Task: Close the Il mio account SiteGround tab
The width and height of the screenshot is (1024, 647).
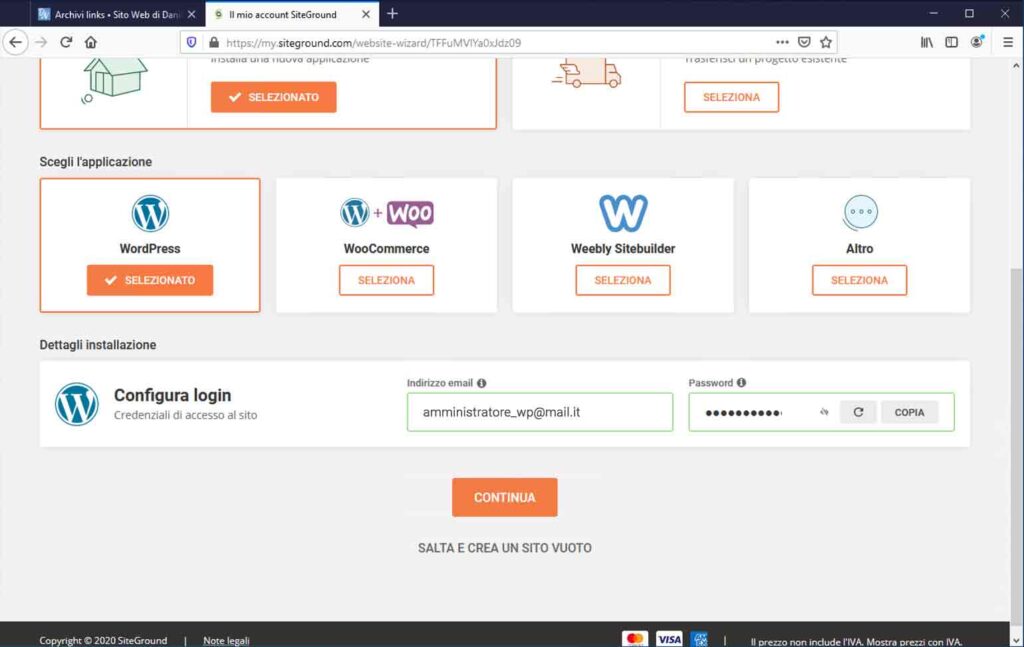Action: [x=366, y=14]
